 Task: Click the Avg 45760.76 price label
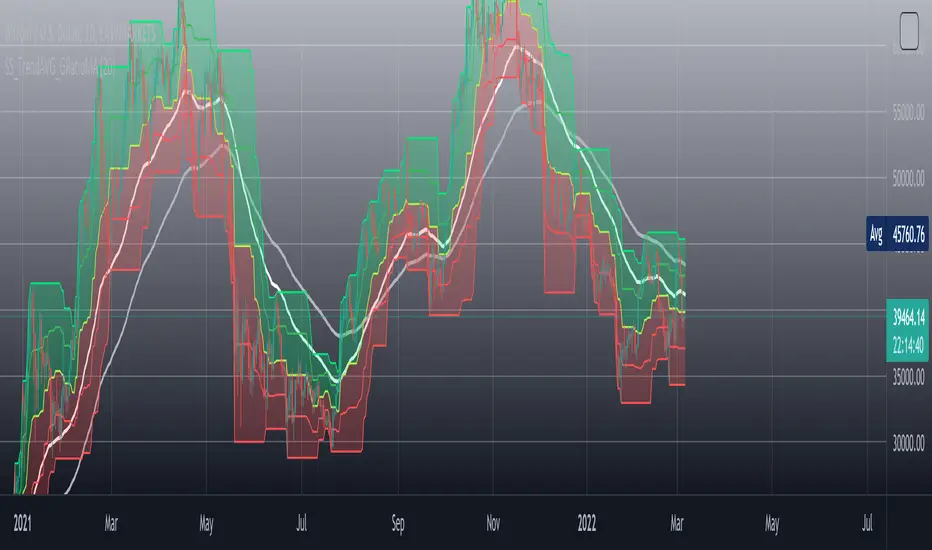[897, 234]
